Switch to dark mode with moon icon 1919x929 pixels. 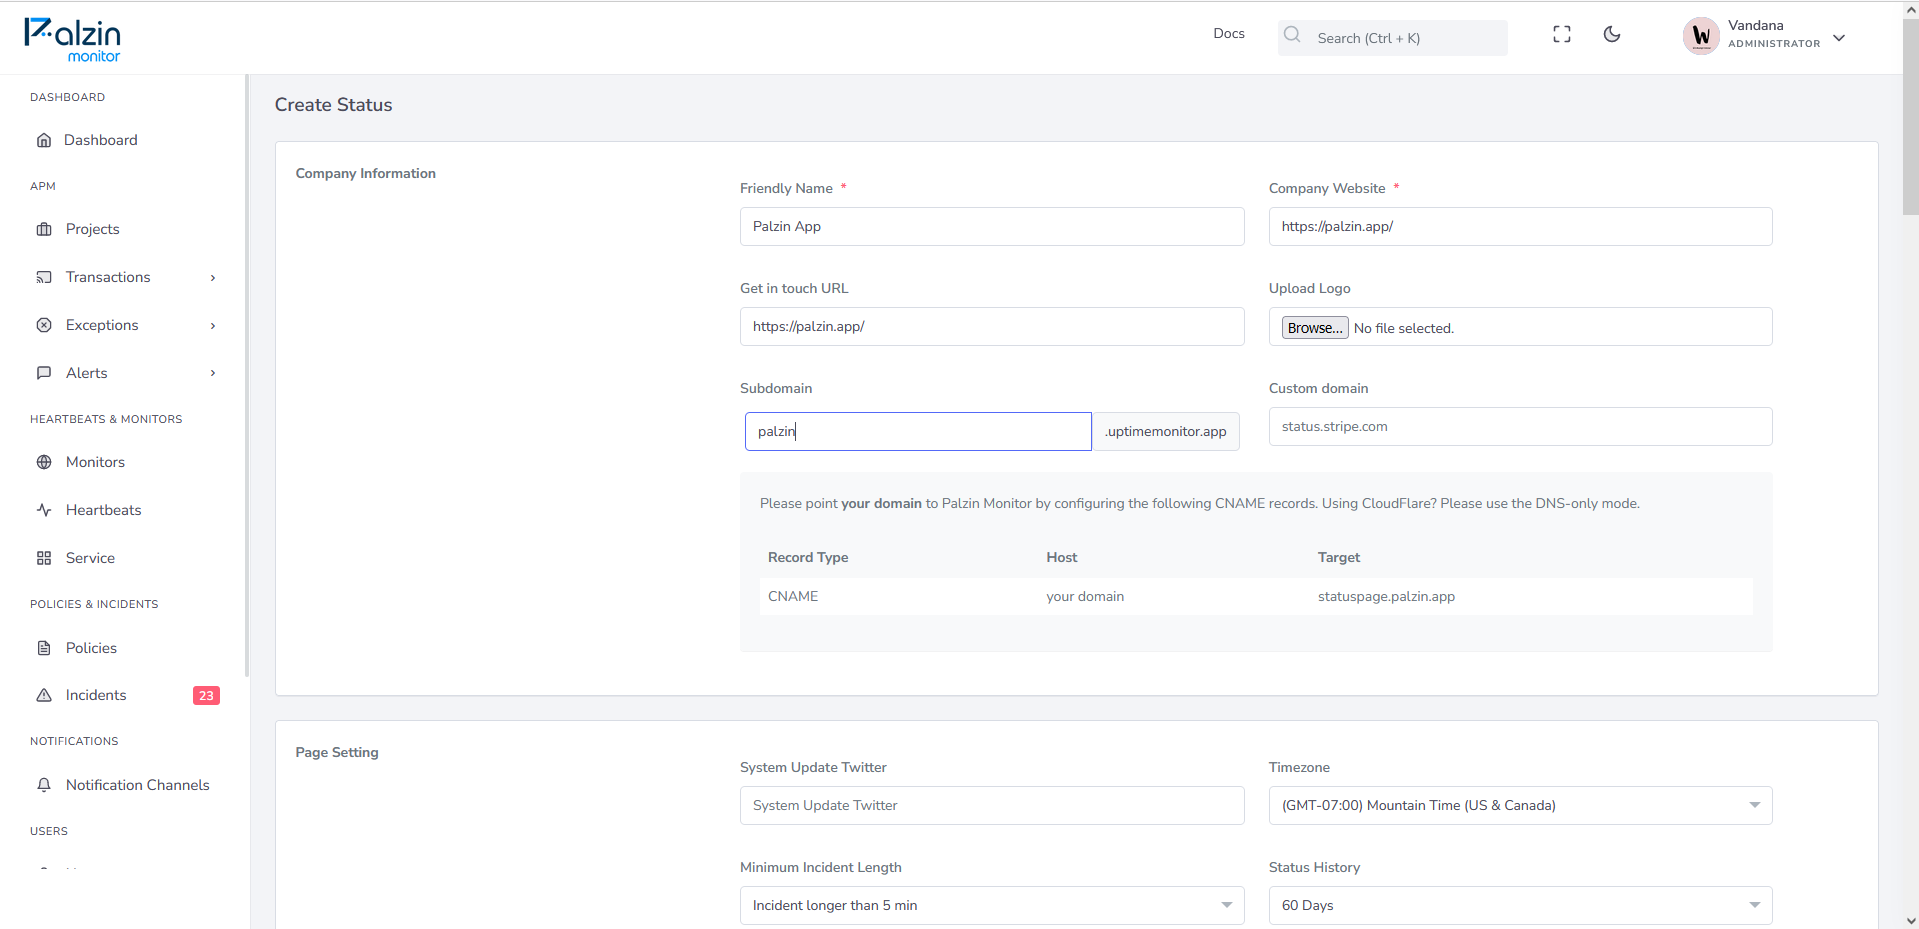pos(1612,35)
